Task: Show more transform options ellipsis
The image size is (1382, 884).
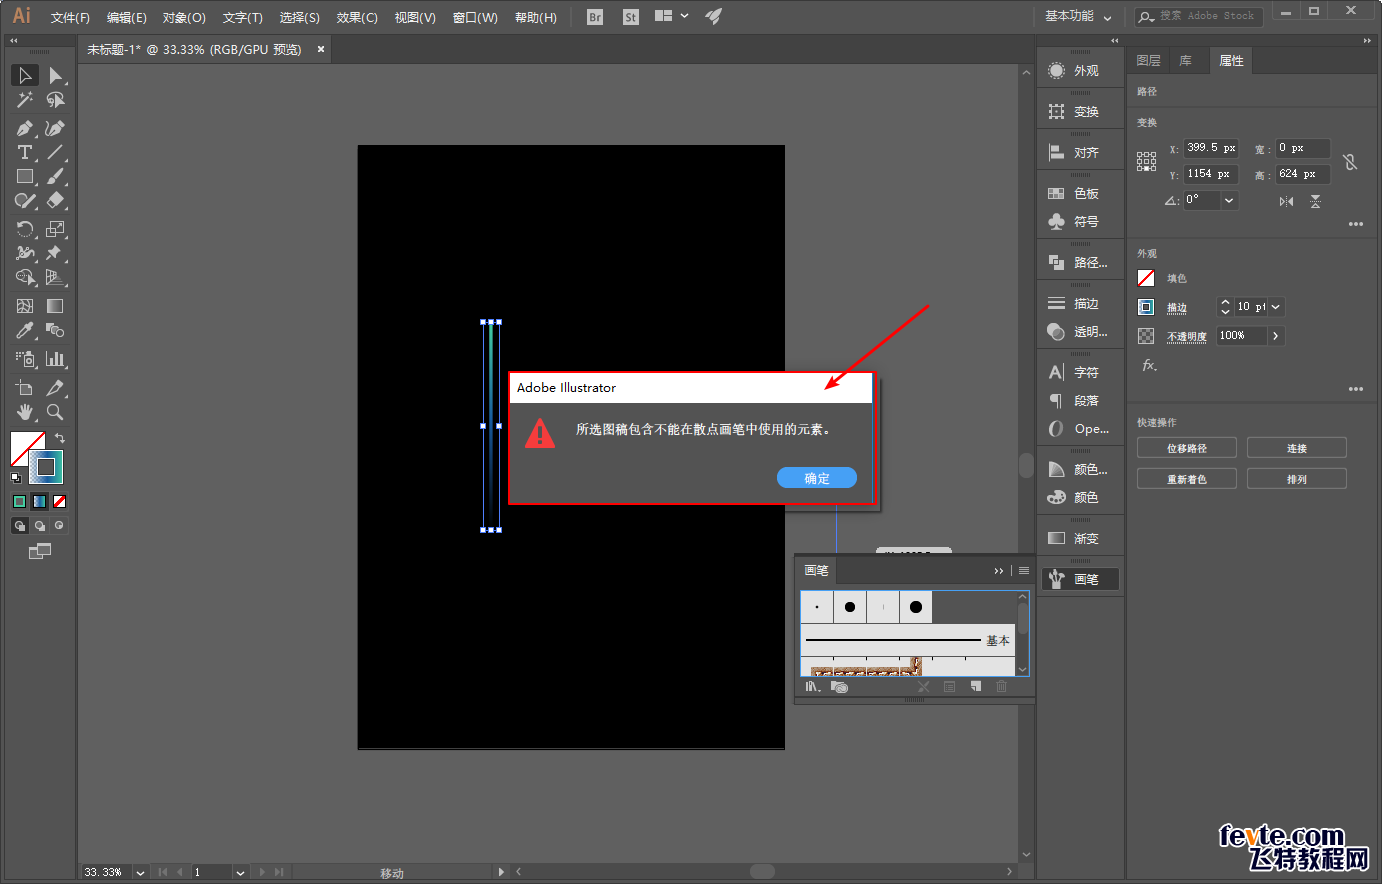Action: pos(1356,224)
